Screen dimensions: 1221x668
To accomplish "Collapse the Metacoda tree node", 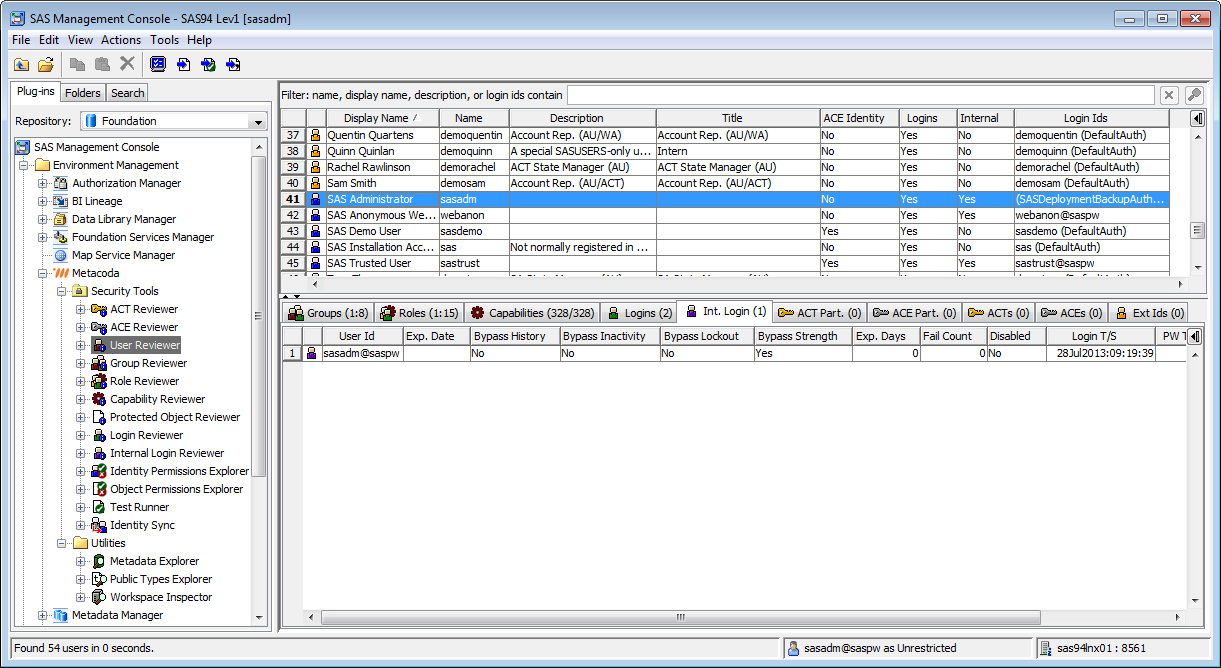I will coord(43,273).
